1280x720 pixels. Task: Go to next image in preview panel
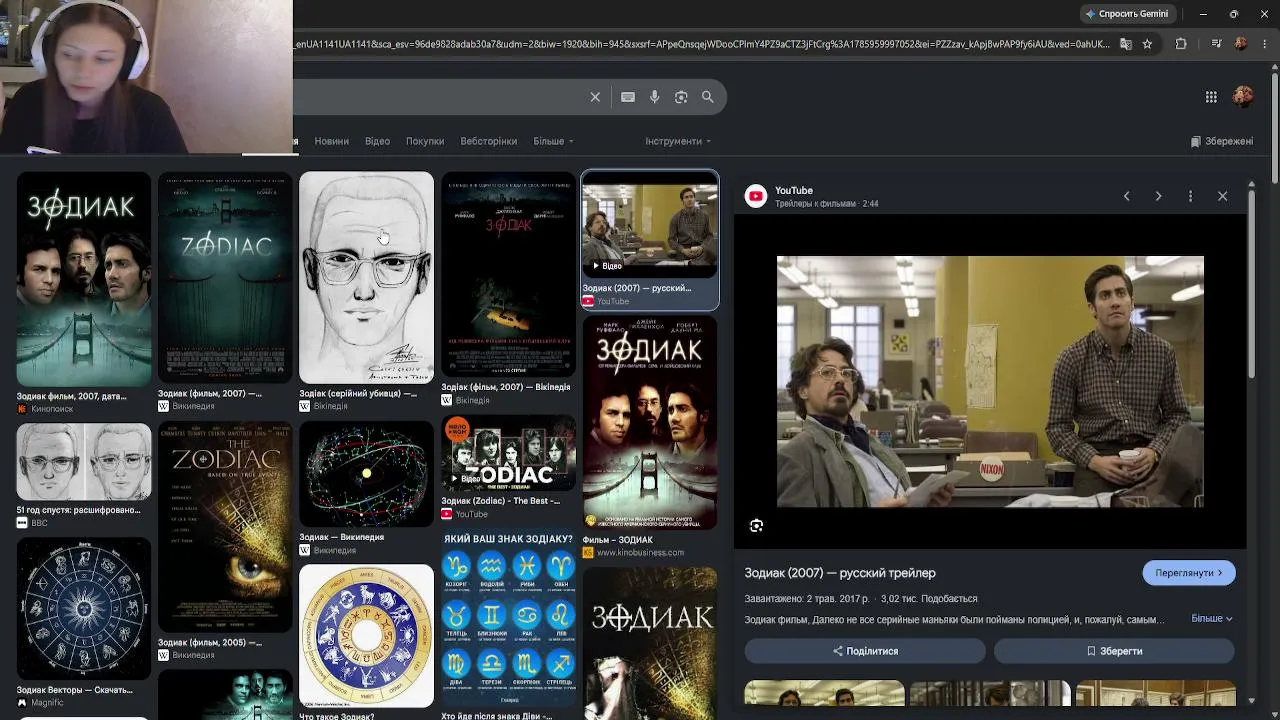[1159, 196]
